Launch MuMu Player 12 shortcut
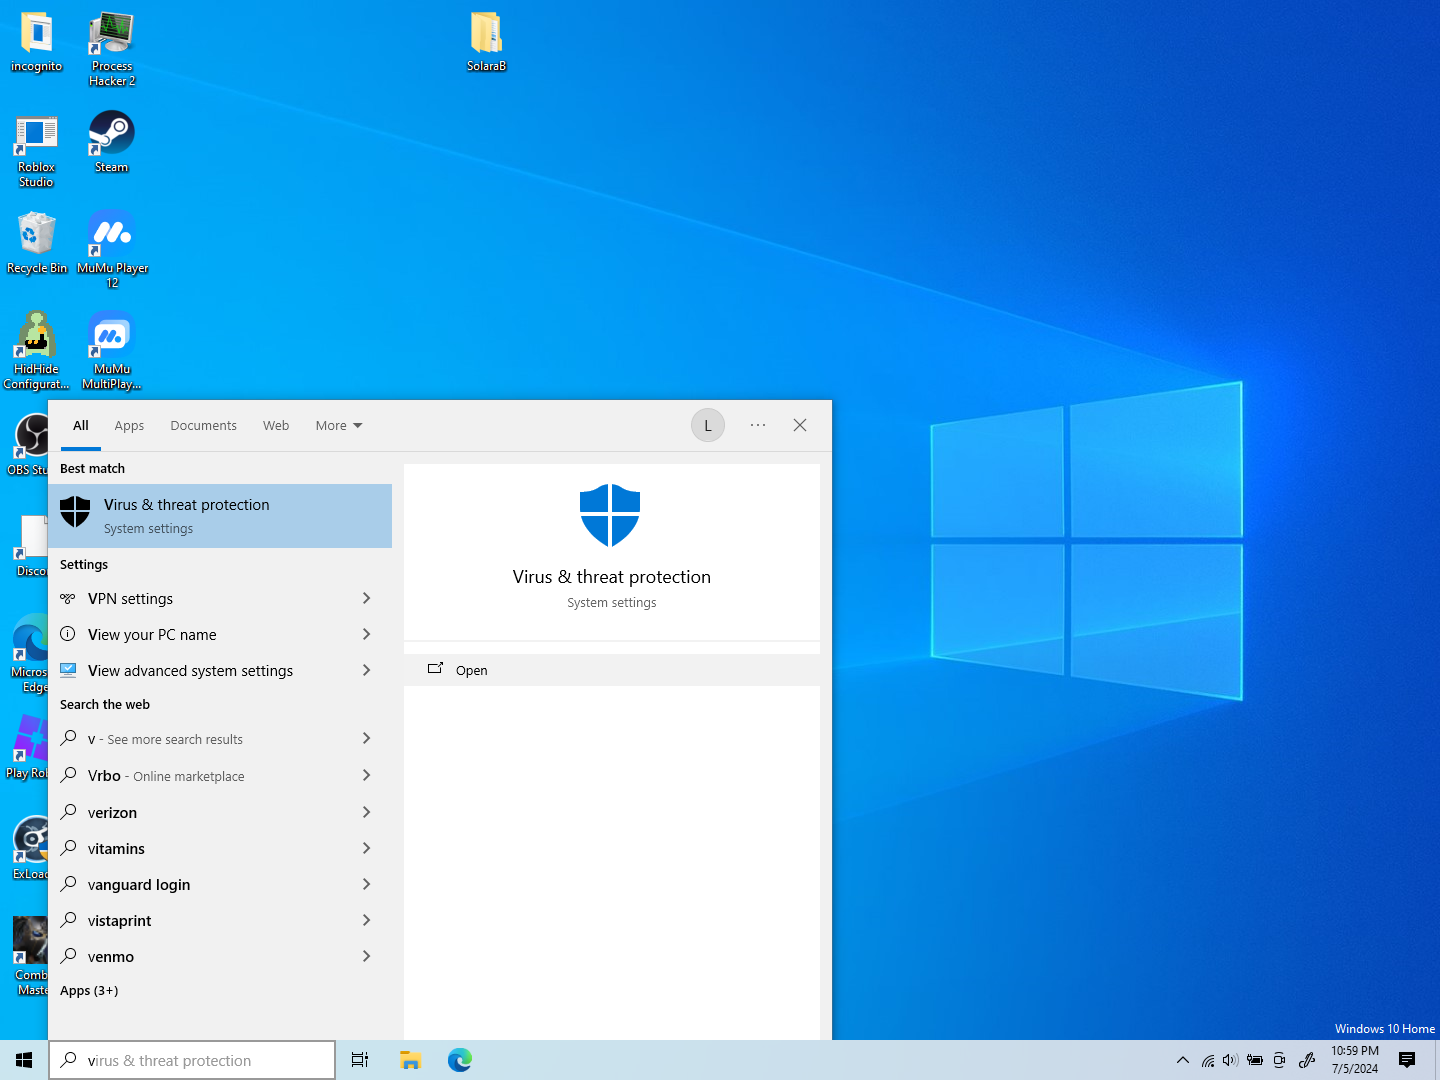1440x1080 pixels. click(112, 250)
